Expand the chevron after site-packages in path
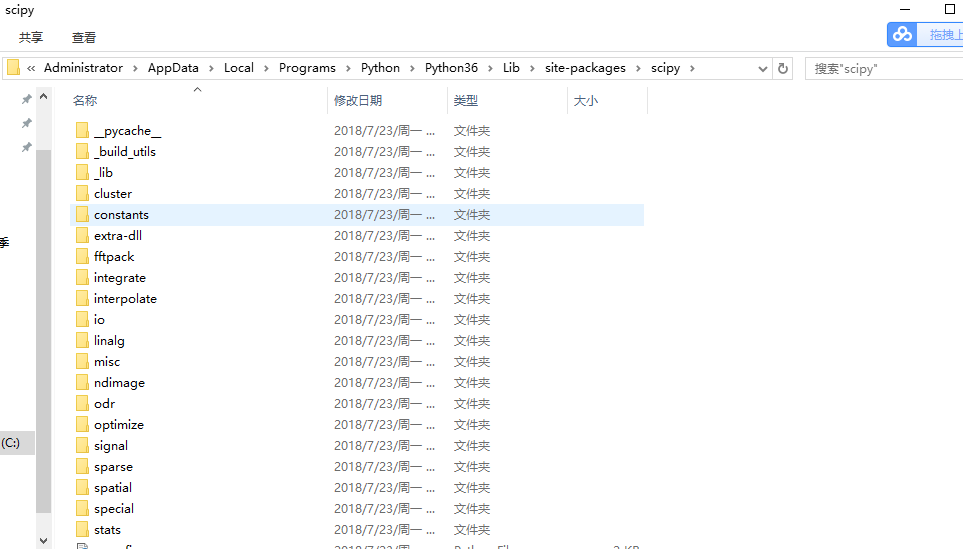 point(638,68)
